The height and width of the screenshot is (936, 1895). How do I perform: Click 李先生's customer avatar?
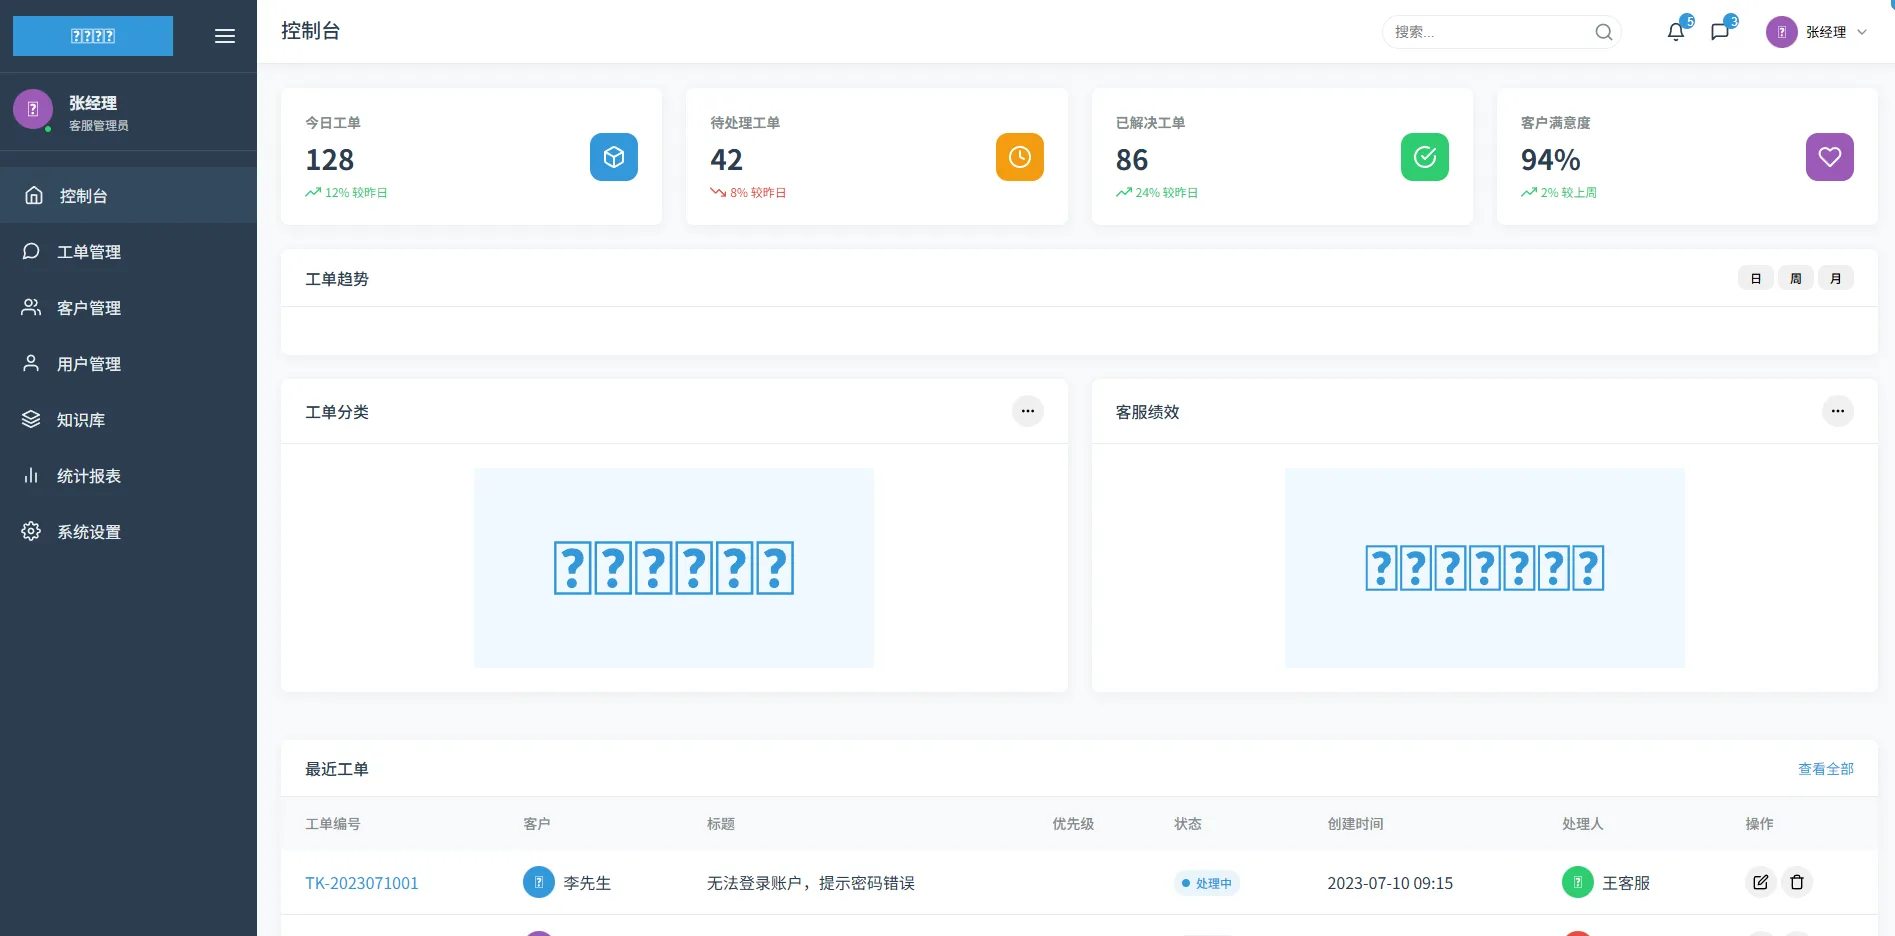coord(539,882)
